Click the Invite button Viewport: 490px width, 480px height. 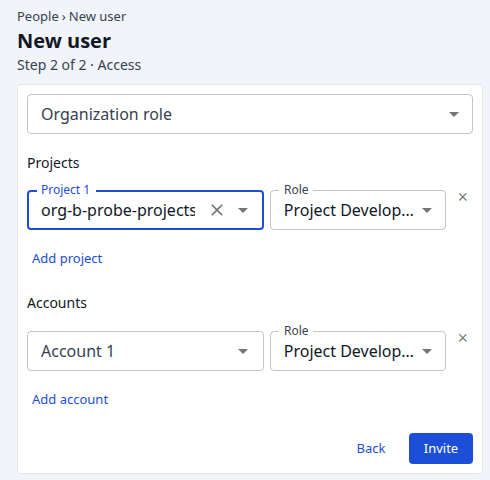(441, 448)
